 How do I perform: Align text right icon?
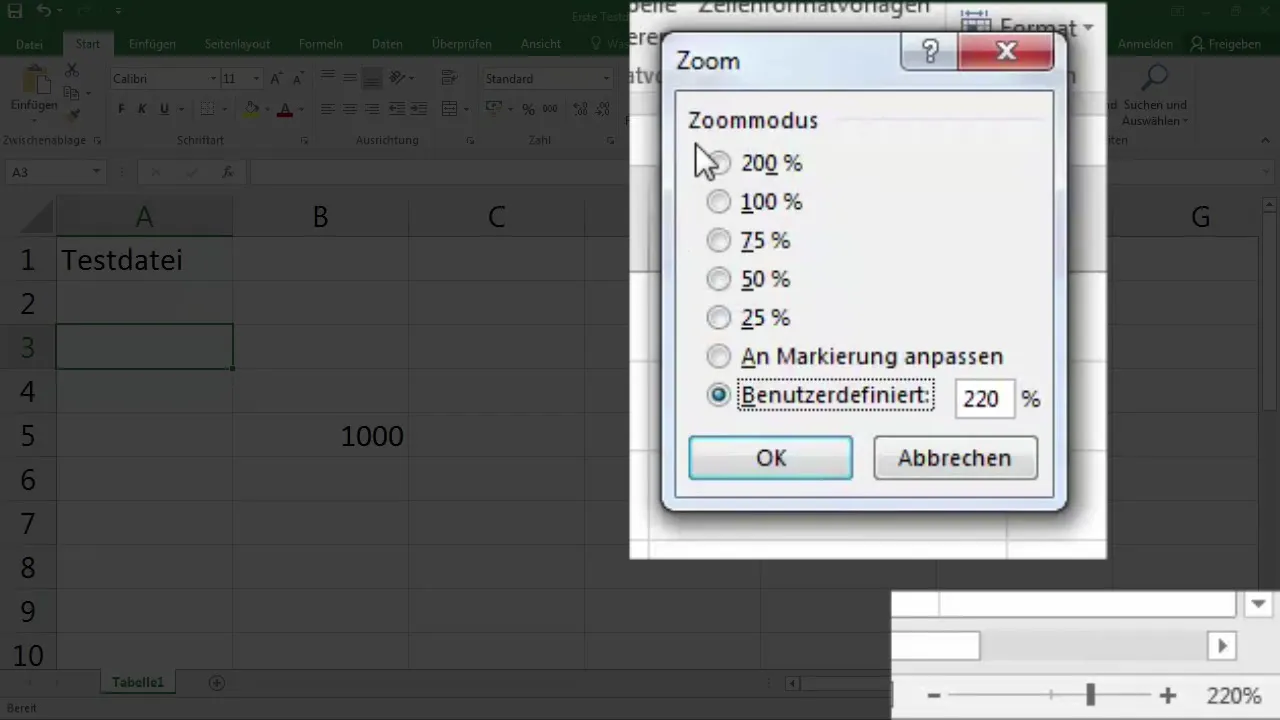click(372, 109)
